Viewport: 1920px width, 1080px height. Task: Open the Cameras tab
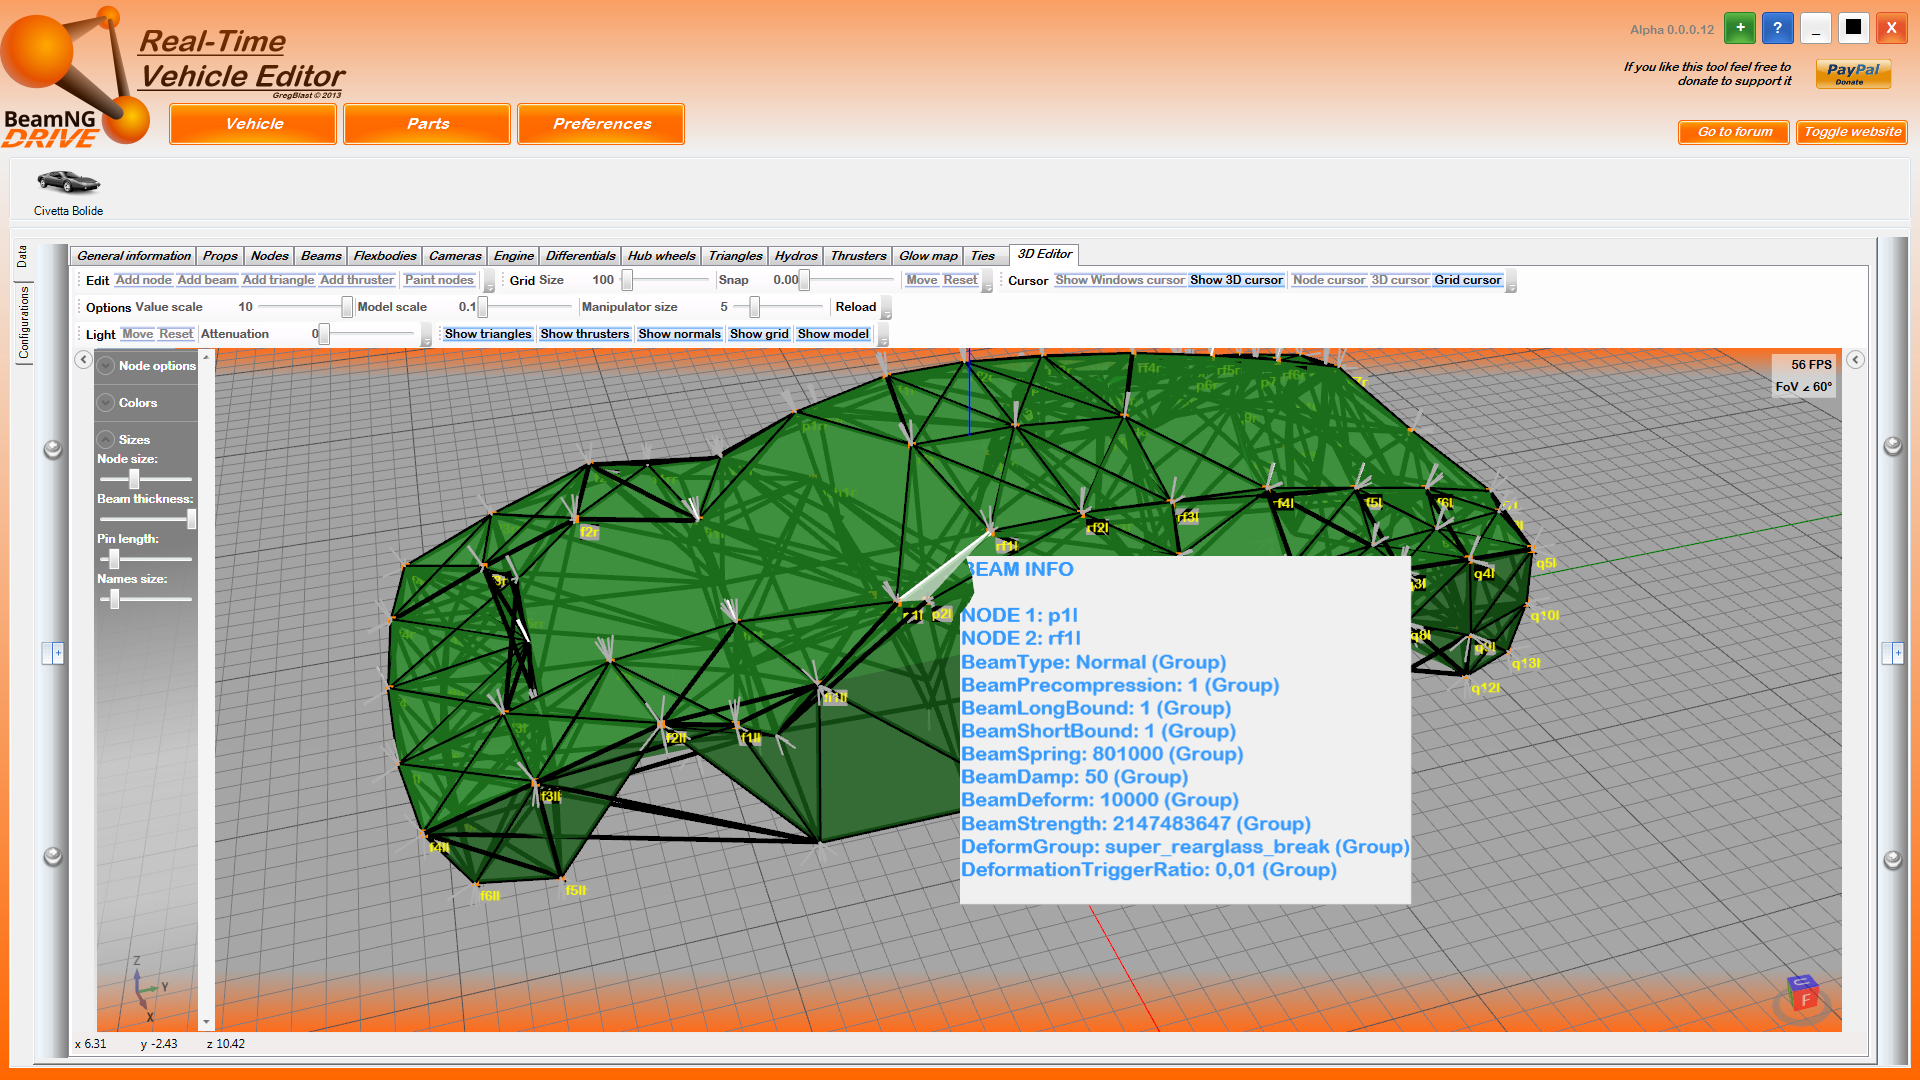pos(455,256)
